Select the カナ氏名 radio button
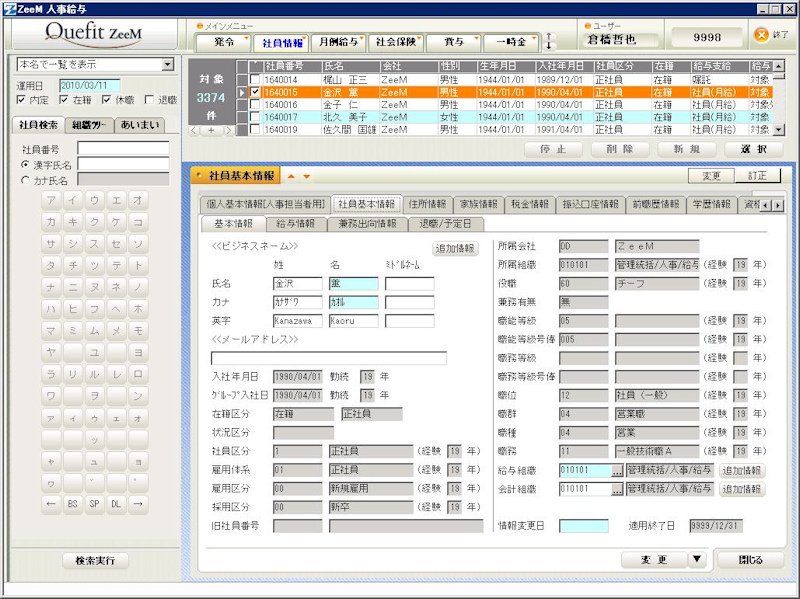Image resolution: width=800 pixels, height=599 pixels. point(25,180)
